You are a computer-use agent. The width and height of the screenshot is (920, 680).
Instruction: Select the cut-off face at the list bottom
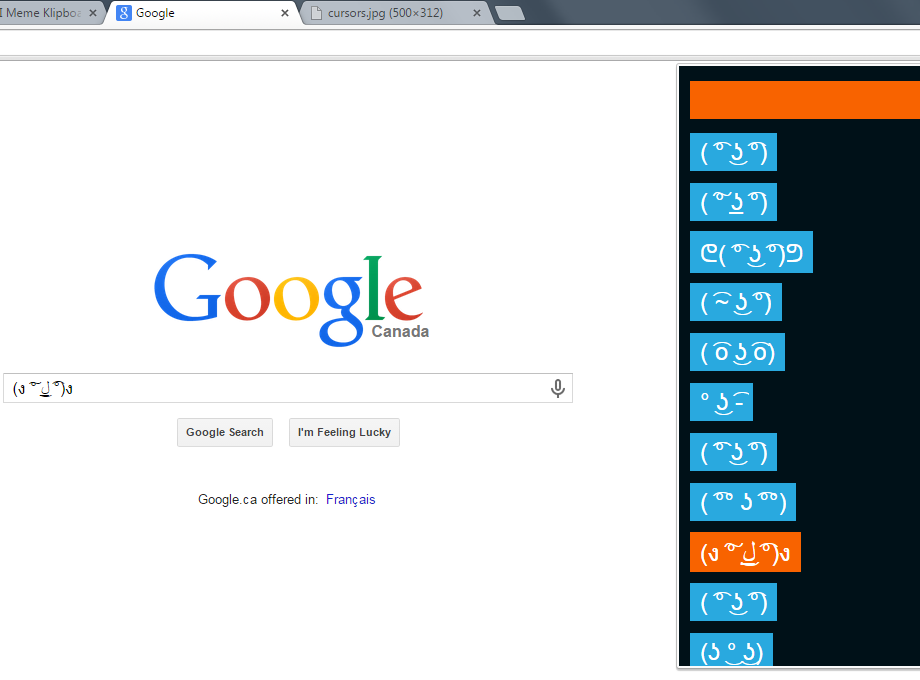(731, 649)
